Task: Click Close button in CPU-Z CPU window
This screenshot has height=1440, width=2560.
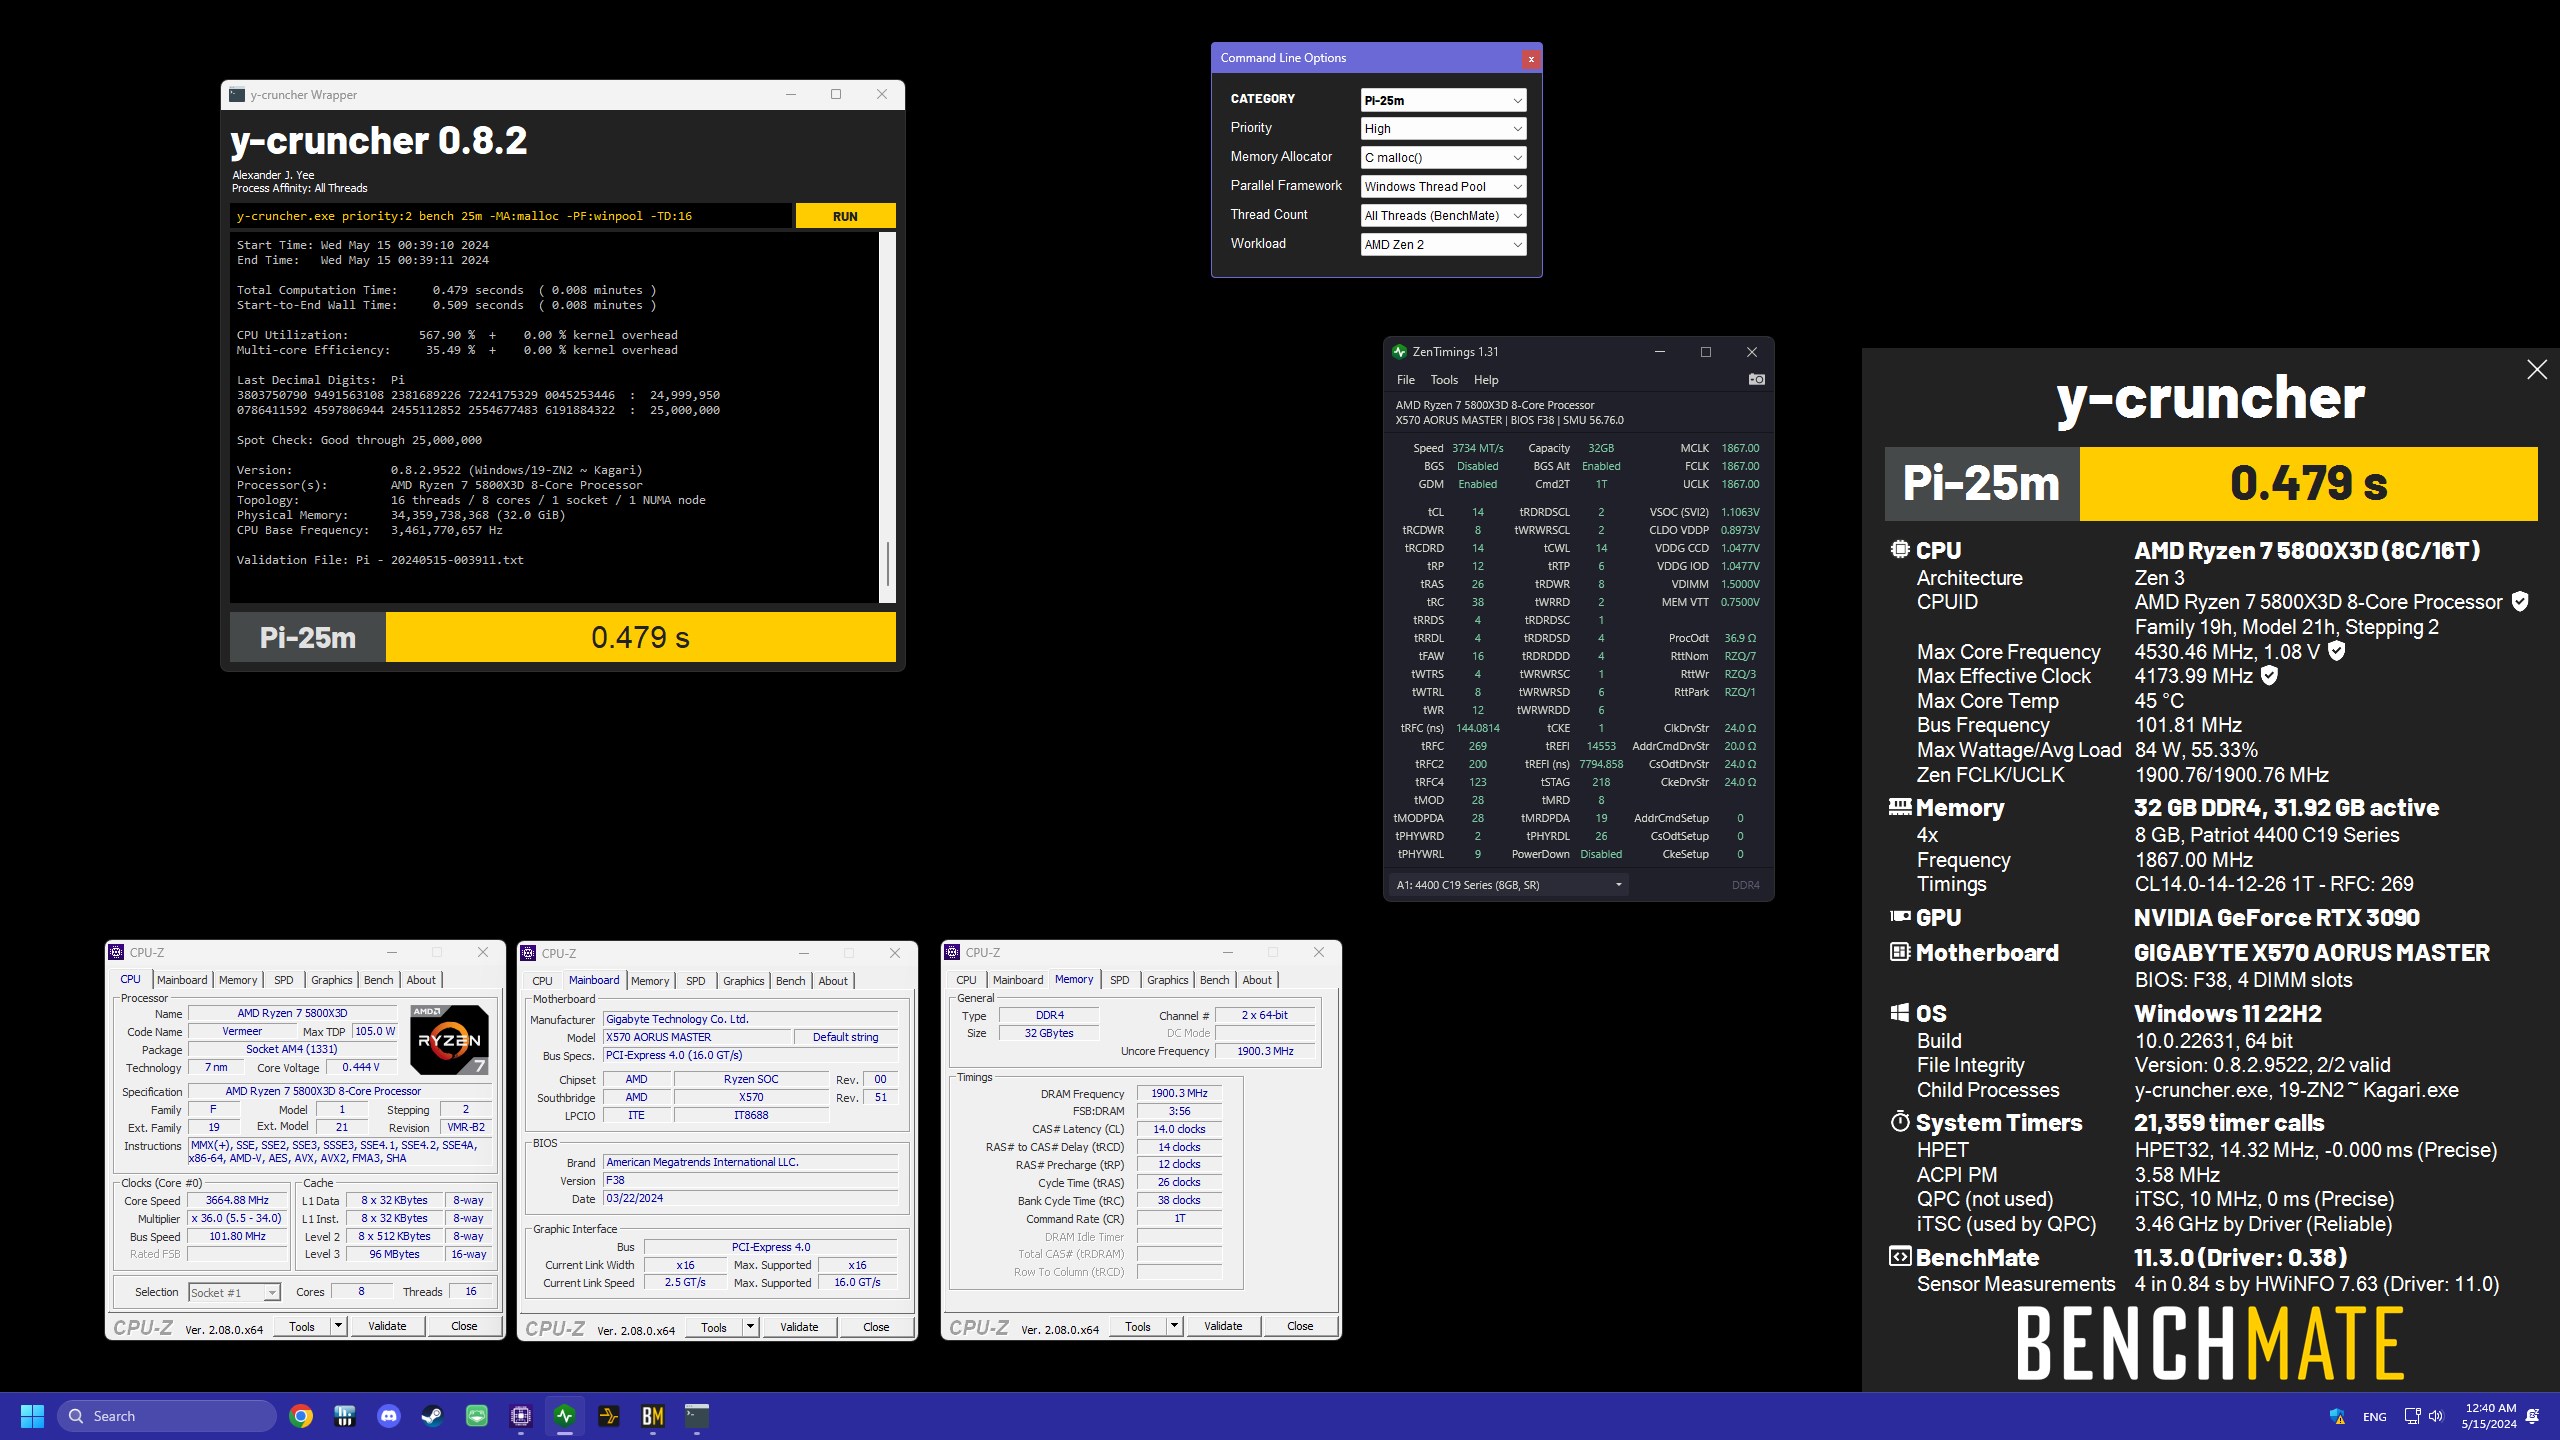Action: 464,1326
